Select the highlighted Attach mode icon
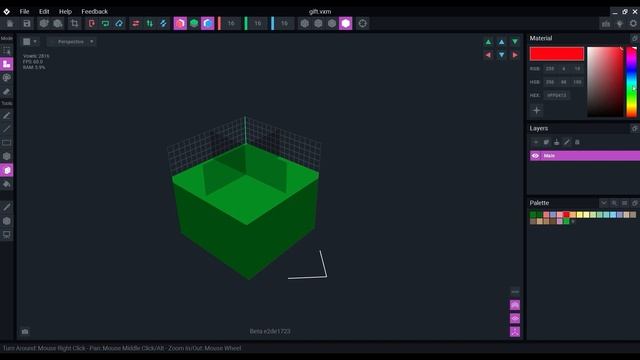The width and height of the screenshot is (640, 360). click(7, 64)
